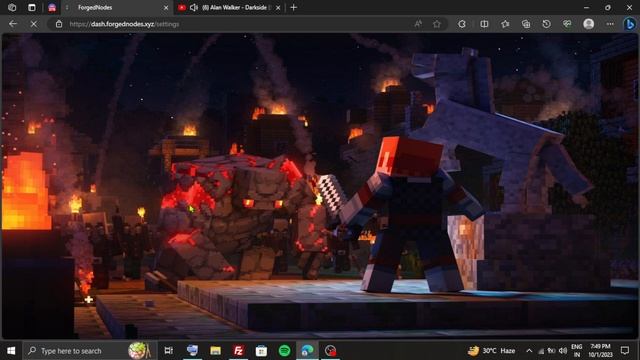Open network settings from the tray

pos(541,351)
